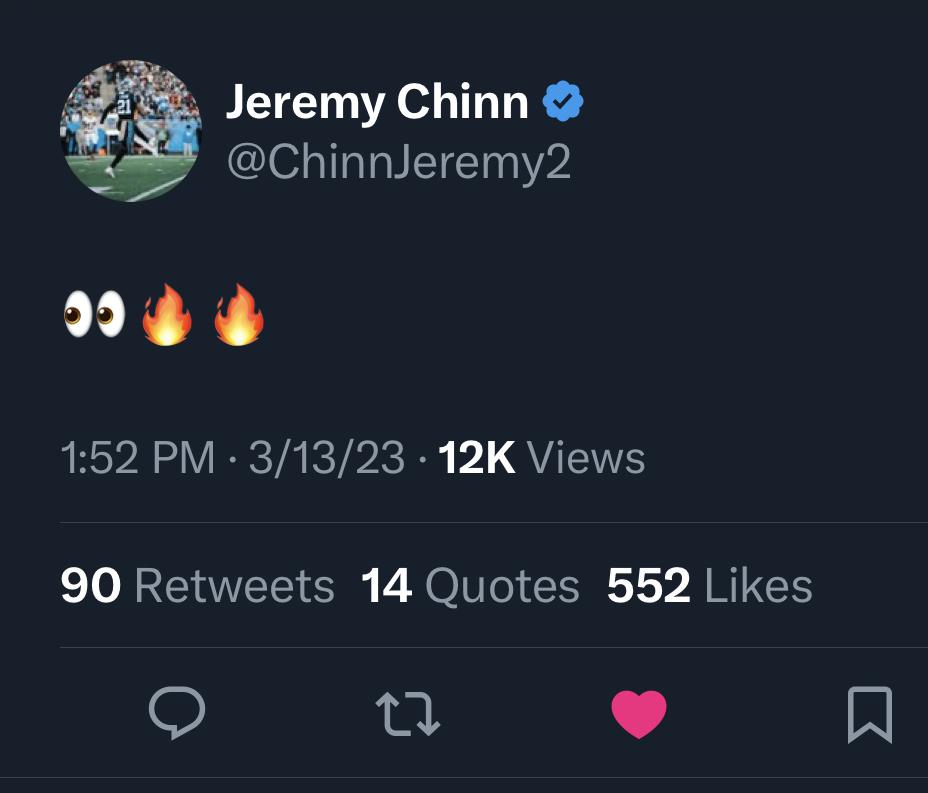Bookmark the tweet with bookmark icon
Viewport: 928px width, 793px height.
click(x=869, y=714)
